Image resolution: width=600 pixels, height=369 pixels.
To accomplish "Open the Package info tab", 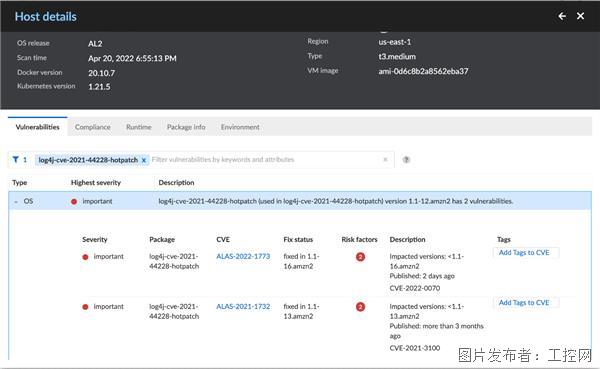I will tap(186, 127).
